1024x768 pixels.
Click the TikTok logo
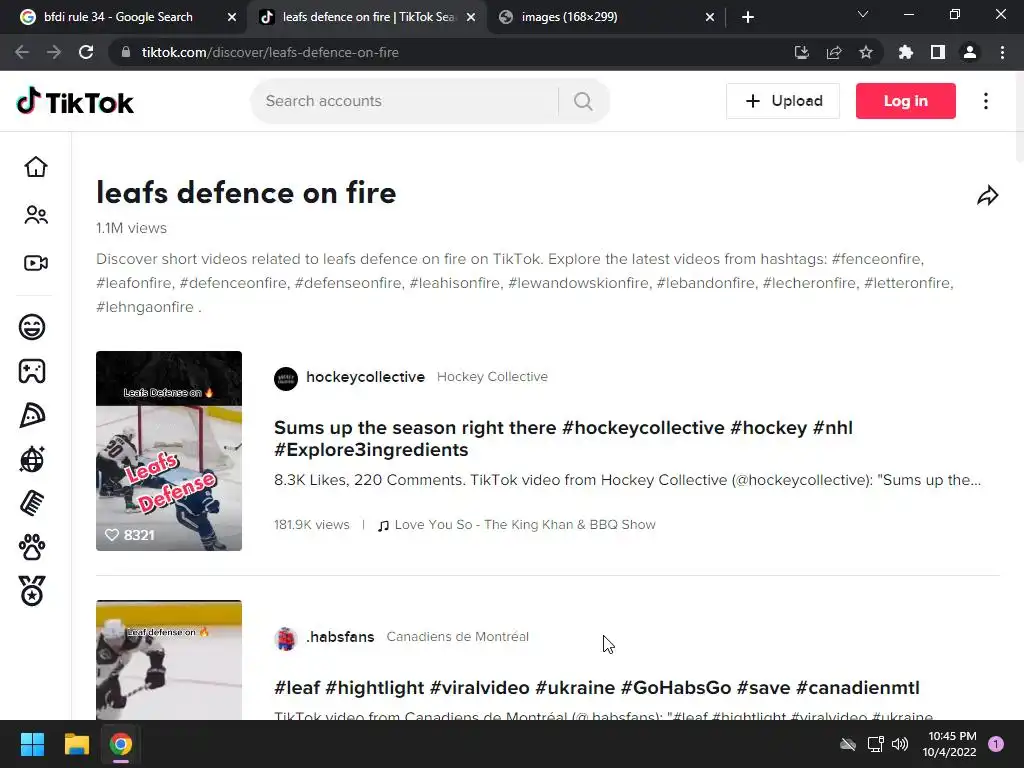pos(74,101)
